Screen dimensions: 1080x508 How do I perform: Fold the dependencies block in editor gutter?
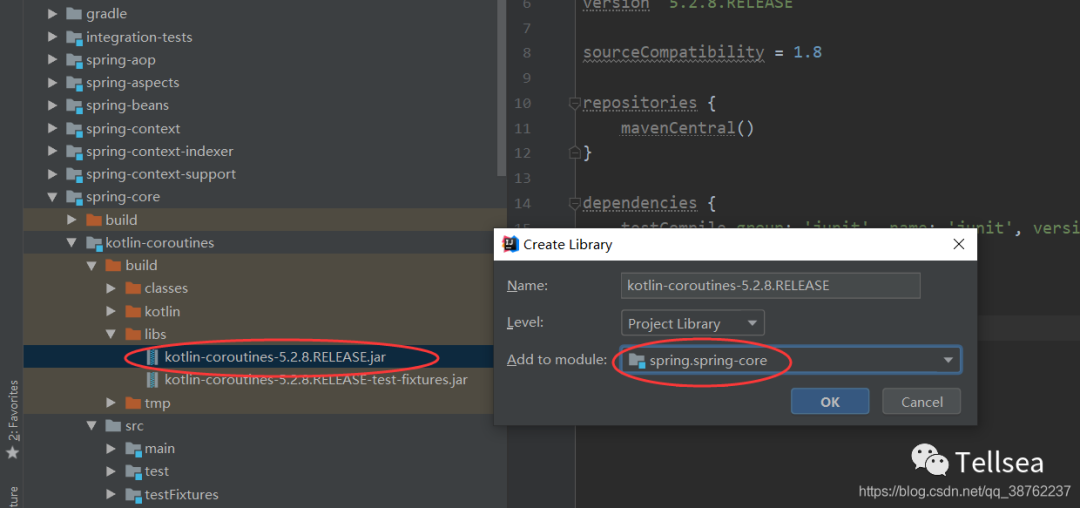click(x=573, y=203)
